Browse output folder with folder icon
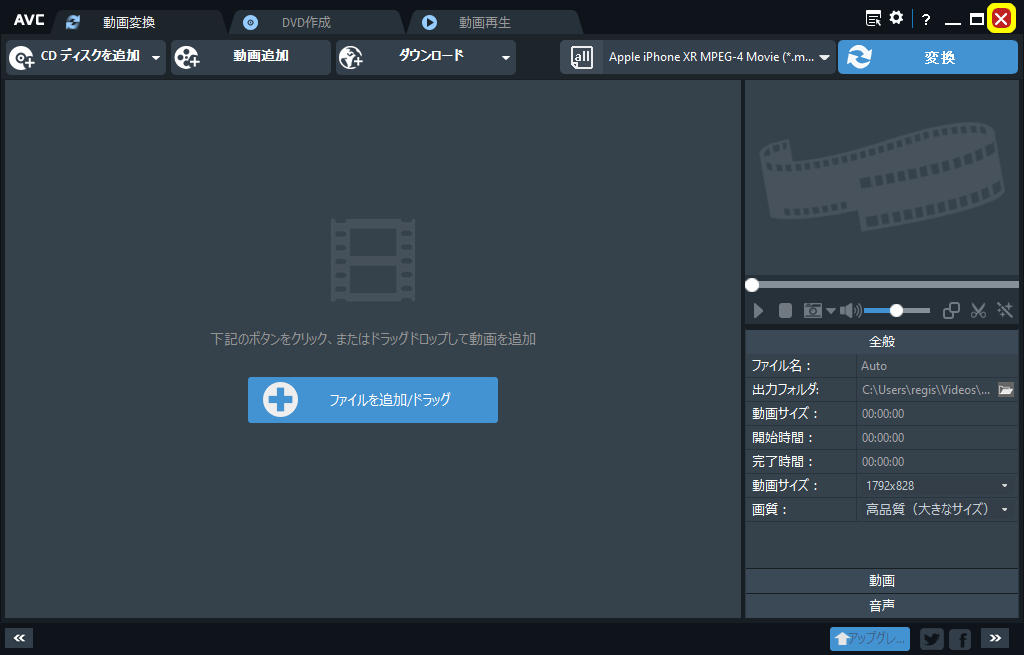 [1006, 389]
